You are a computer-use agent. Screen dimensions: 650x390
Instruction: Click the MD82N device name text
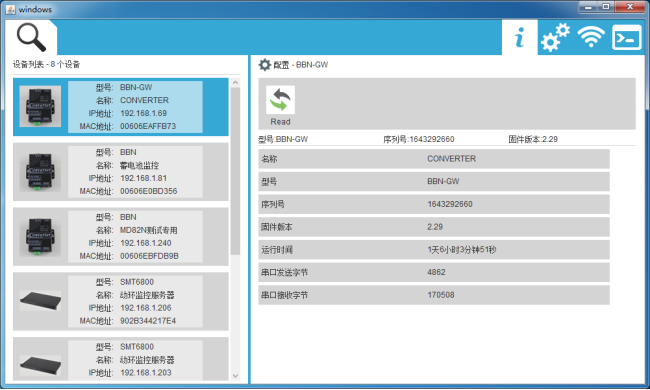coord(149,230)
